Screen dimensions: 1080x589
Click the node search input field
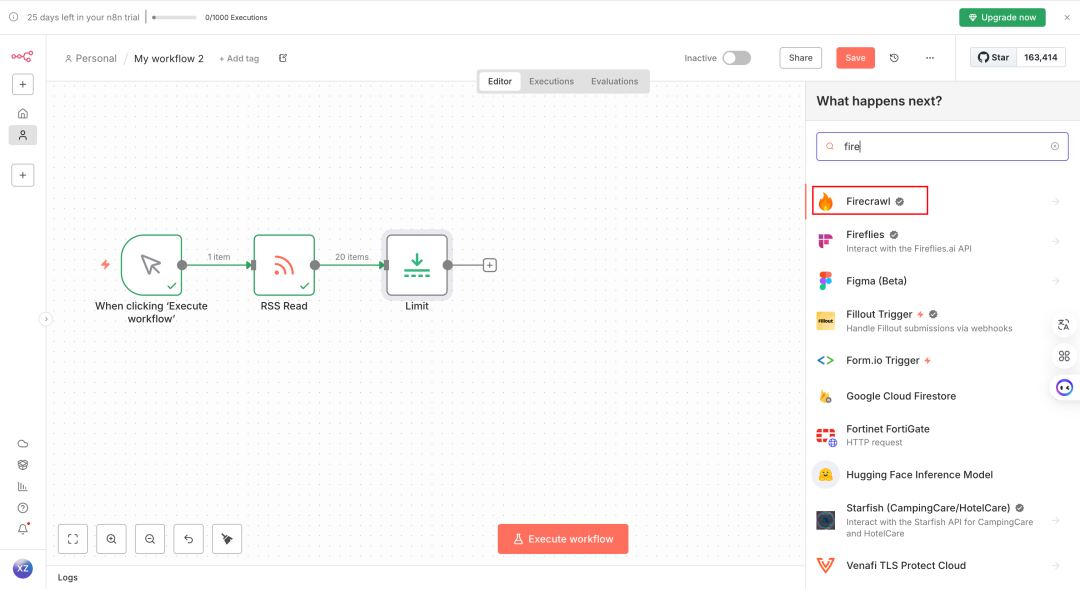click(942, 146)
